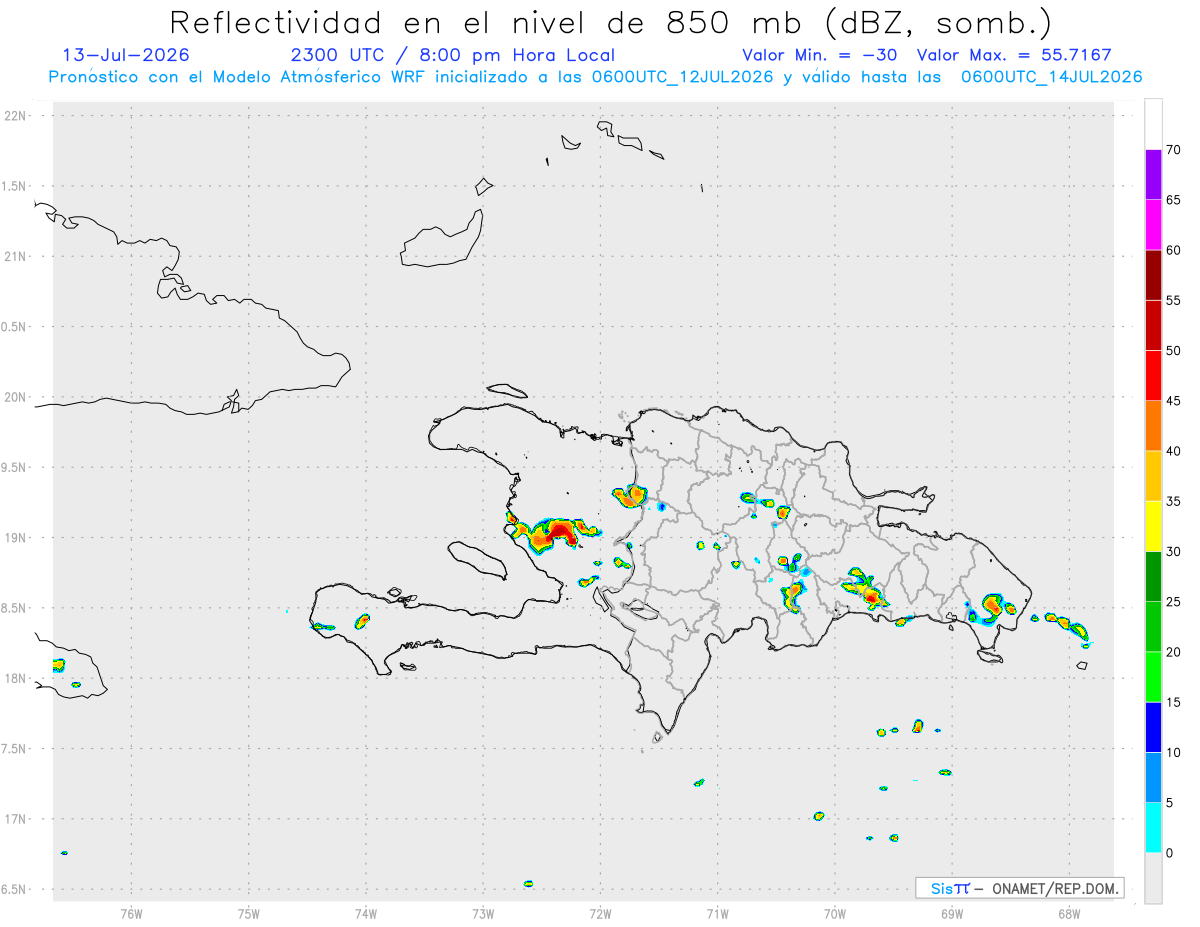Click the '21N' latitude label
1200x927 pixels.
pyautogui.click(x=17, y=257)
